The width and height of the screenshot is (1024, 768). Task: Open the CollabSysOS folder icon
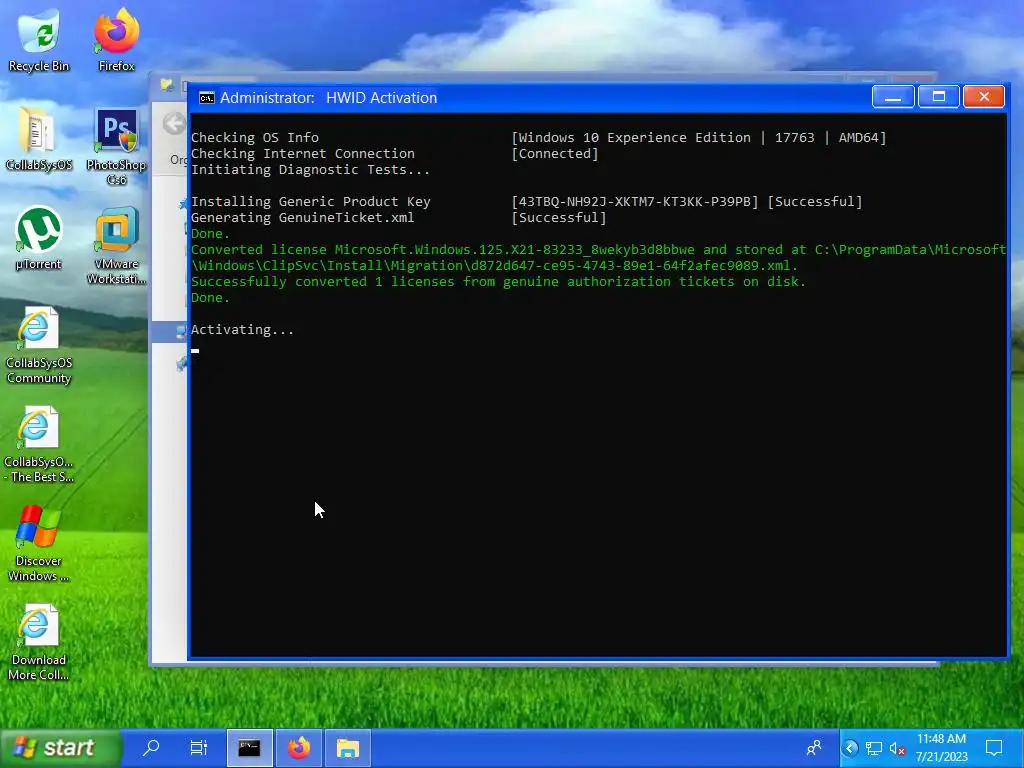(39, 138)
